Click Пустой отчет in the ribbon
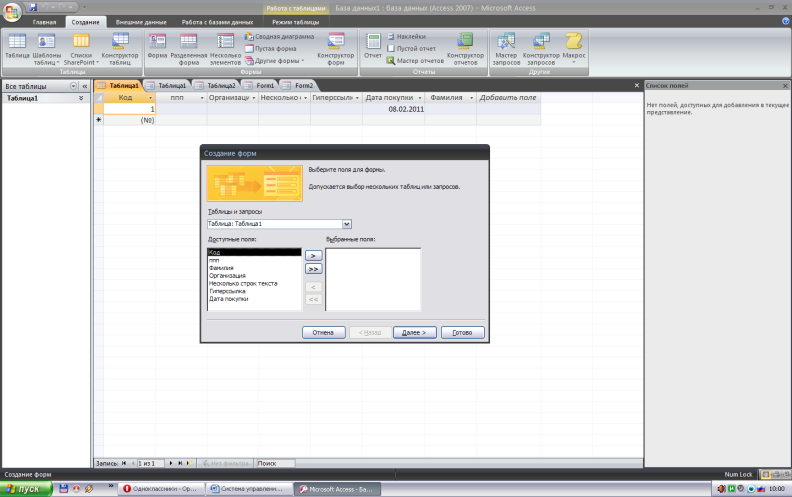The width and height of the screenshot is (792, 497). point(411,49)
